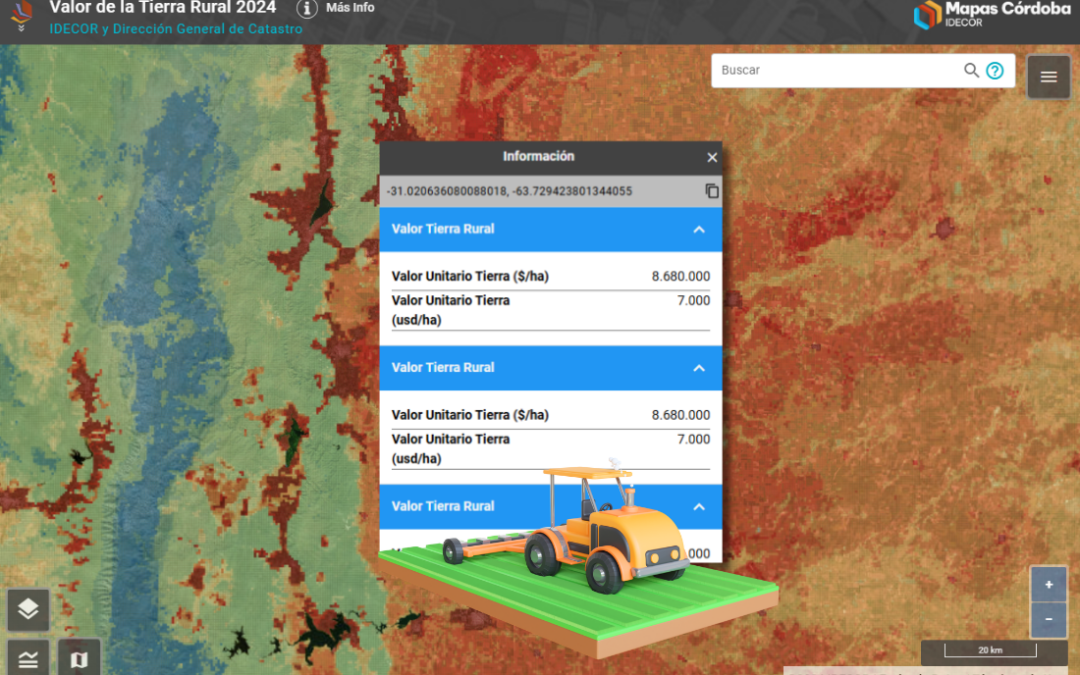Open the legend icon at bottom left
This screenshot has width=1080, height=675.
[28, 658]
